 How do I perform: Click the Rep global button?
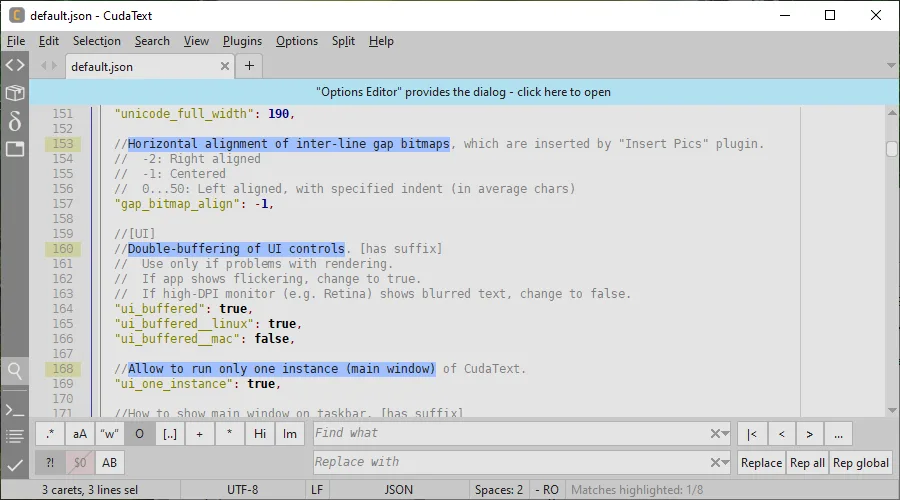(x=861, y=463)
